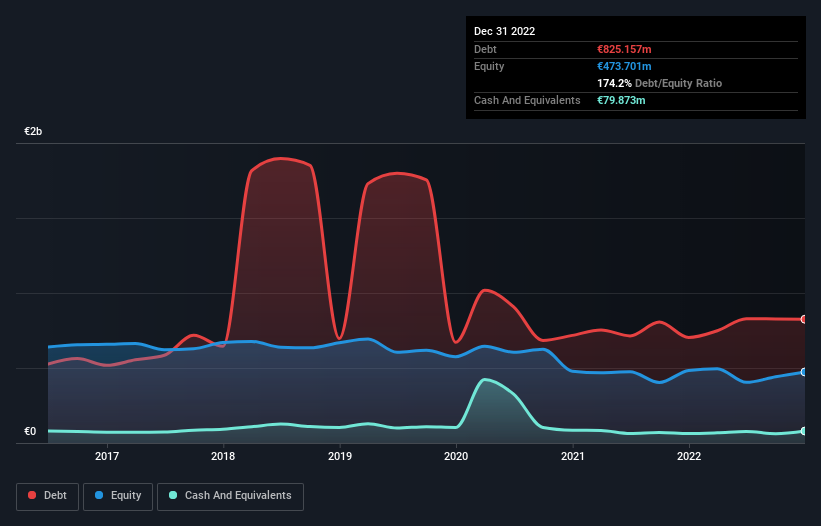Screen dimensions: 821x526
Task: Click the 2022 x-axis label
Action: point(689,456)
